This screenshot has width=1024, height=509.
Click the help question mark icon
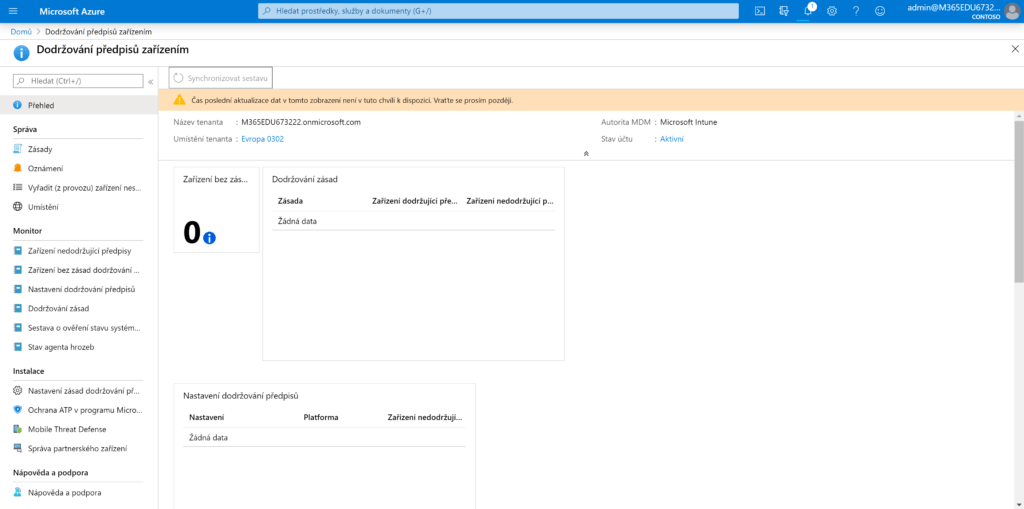(x=855, y=11)
